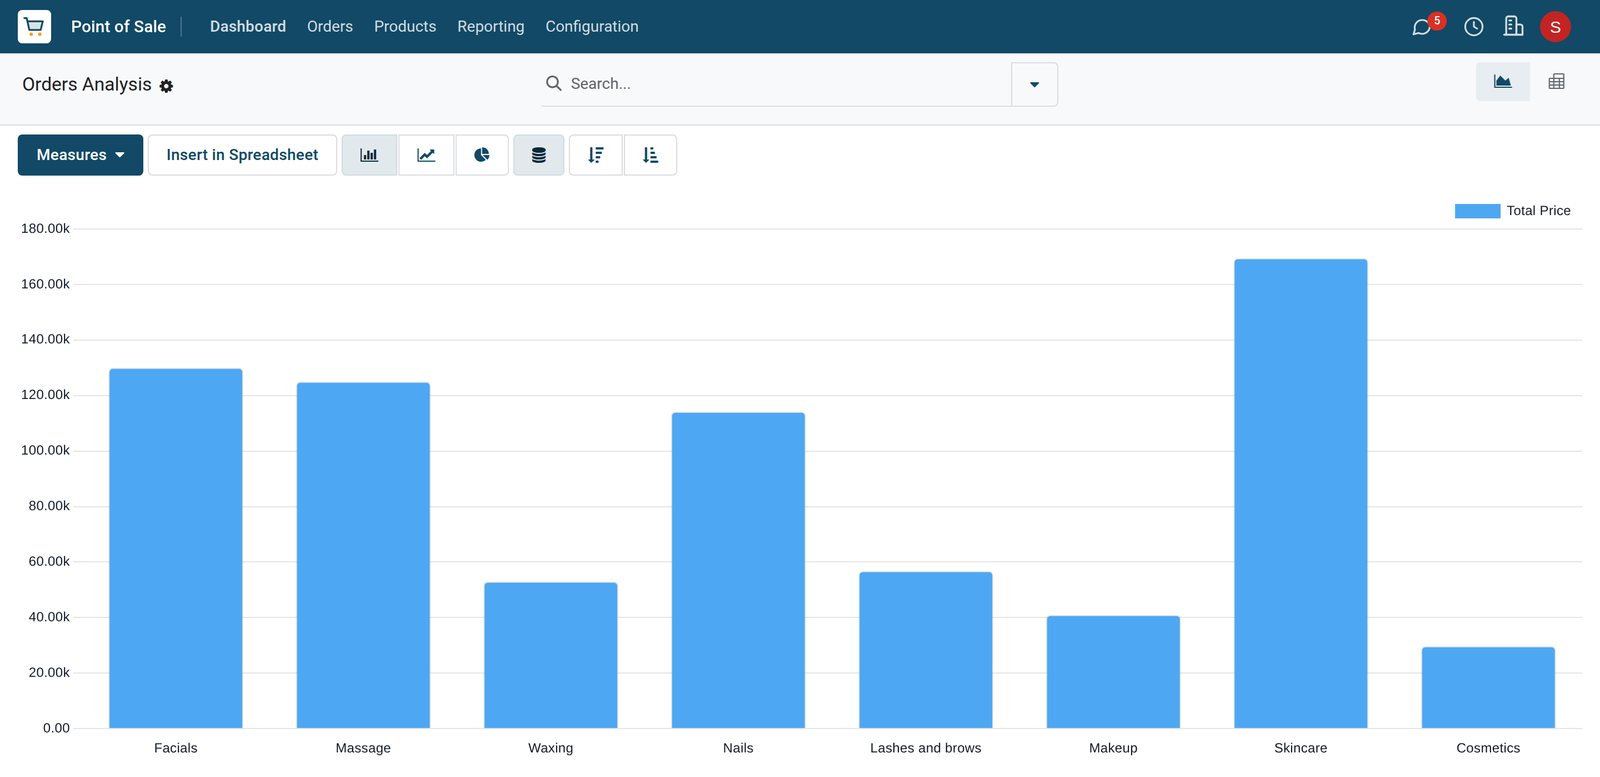Screen dimensions: 1600x777
Task: Click the Makeup bar in chart
Action: (x=1113, y=672)
